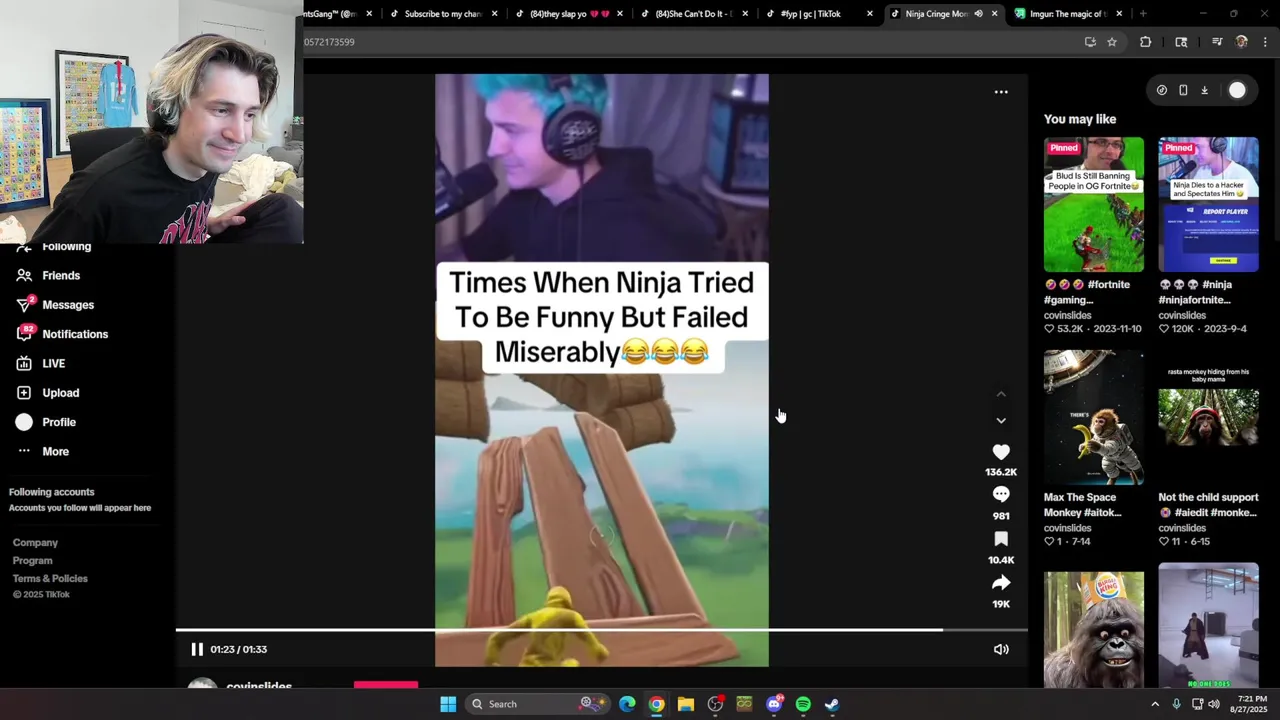Click the 'Not the child support' caption
Screen dimensions: 1280x720
pos(1208,505)
